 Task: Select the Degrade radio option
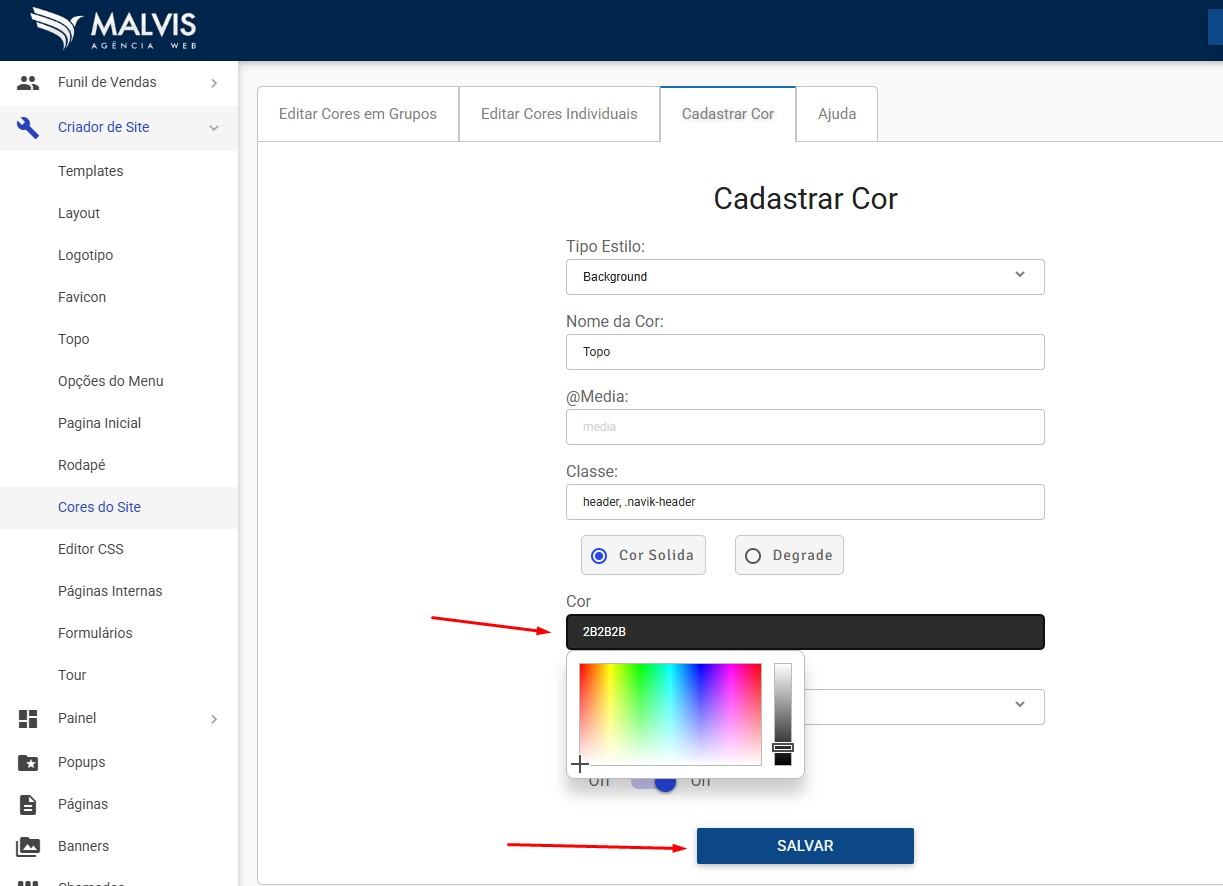pyautogui.click(x=753, y=556)
